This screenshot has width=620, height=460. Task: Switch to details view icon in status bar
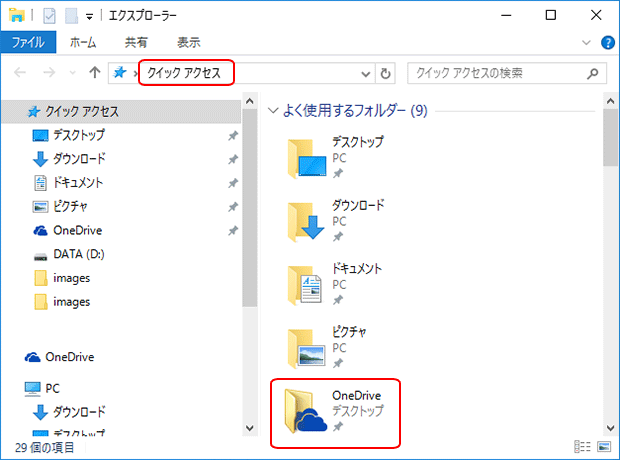click(582, 447)
